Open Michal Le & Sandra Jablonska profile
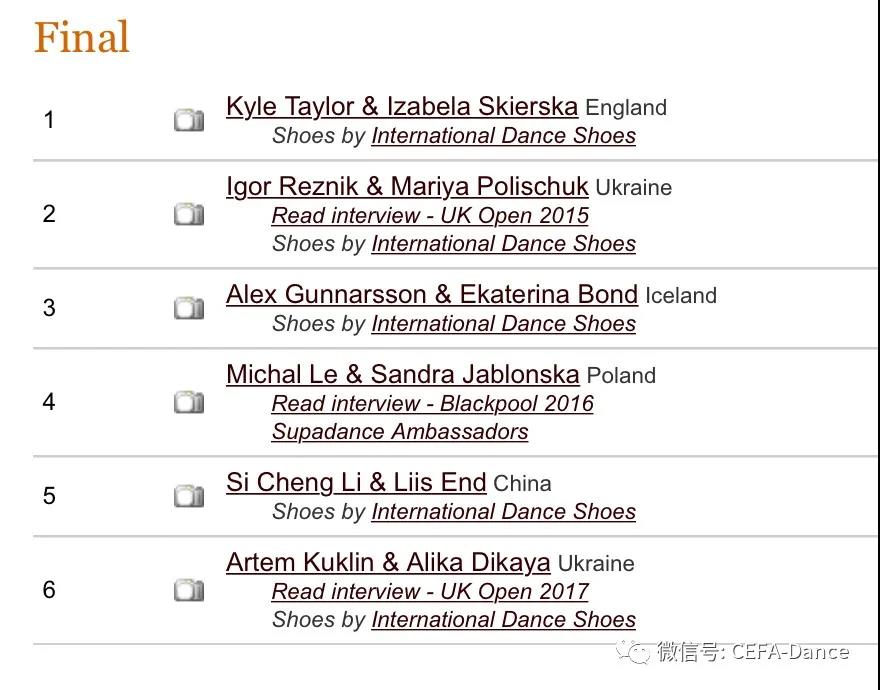Screen dimensions: 880x690 click(x=402, y=374)
